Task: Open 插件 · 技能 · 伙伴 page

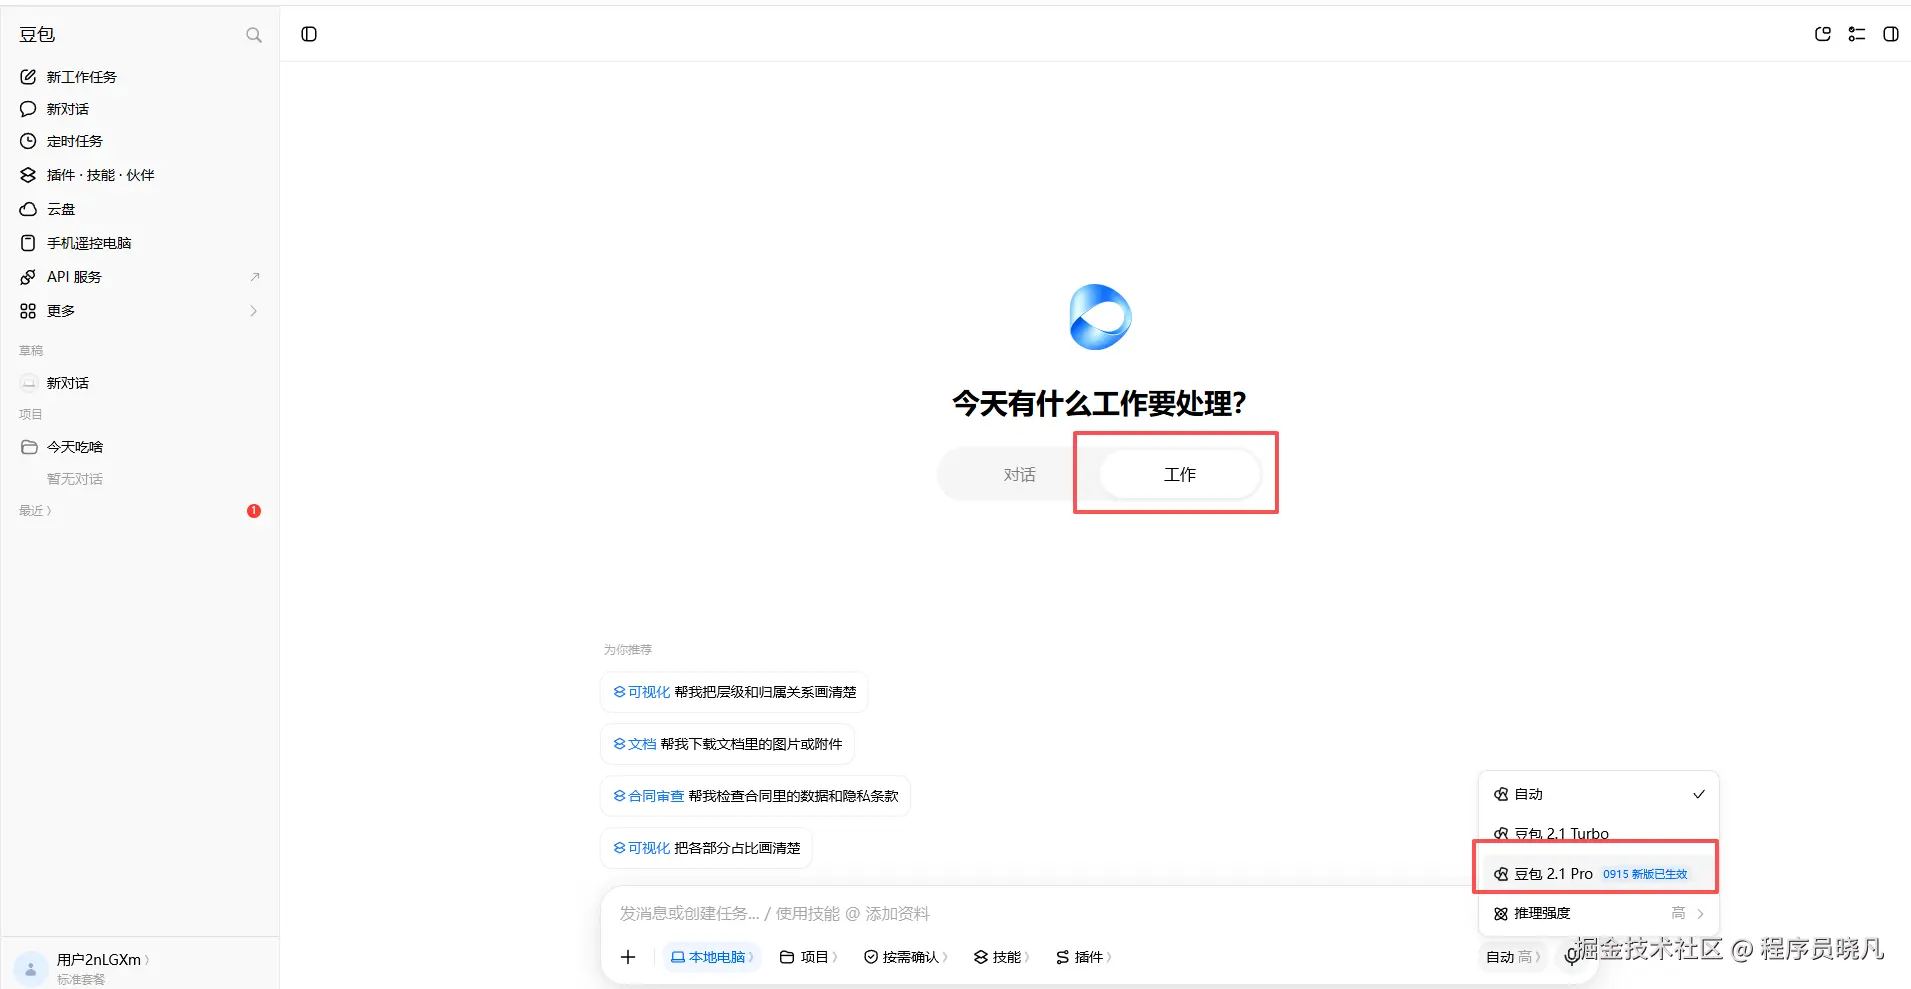Action: click(x=139, y=175)
